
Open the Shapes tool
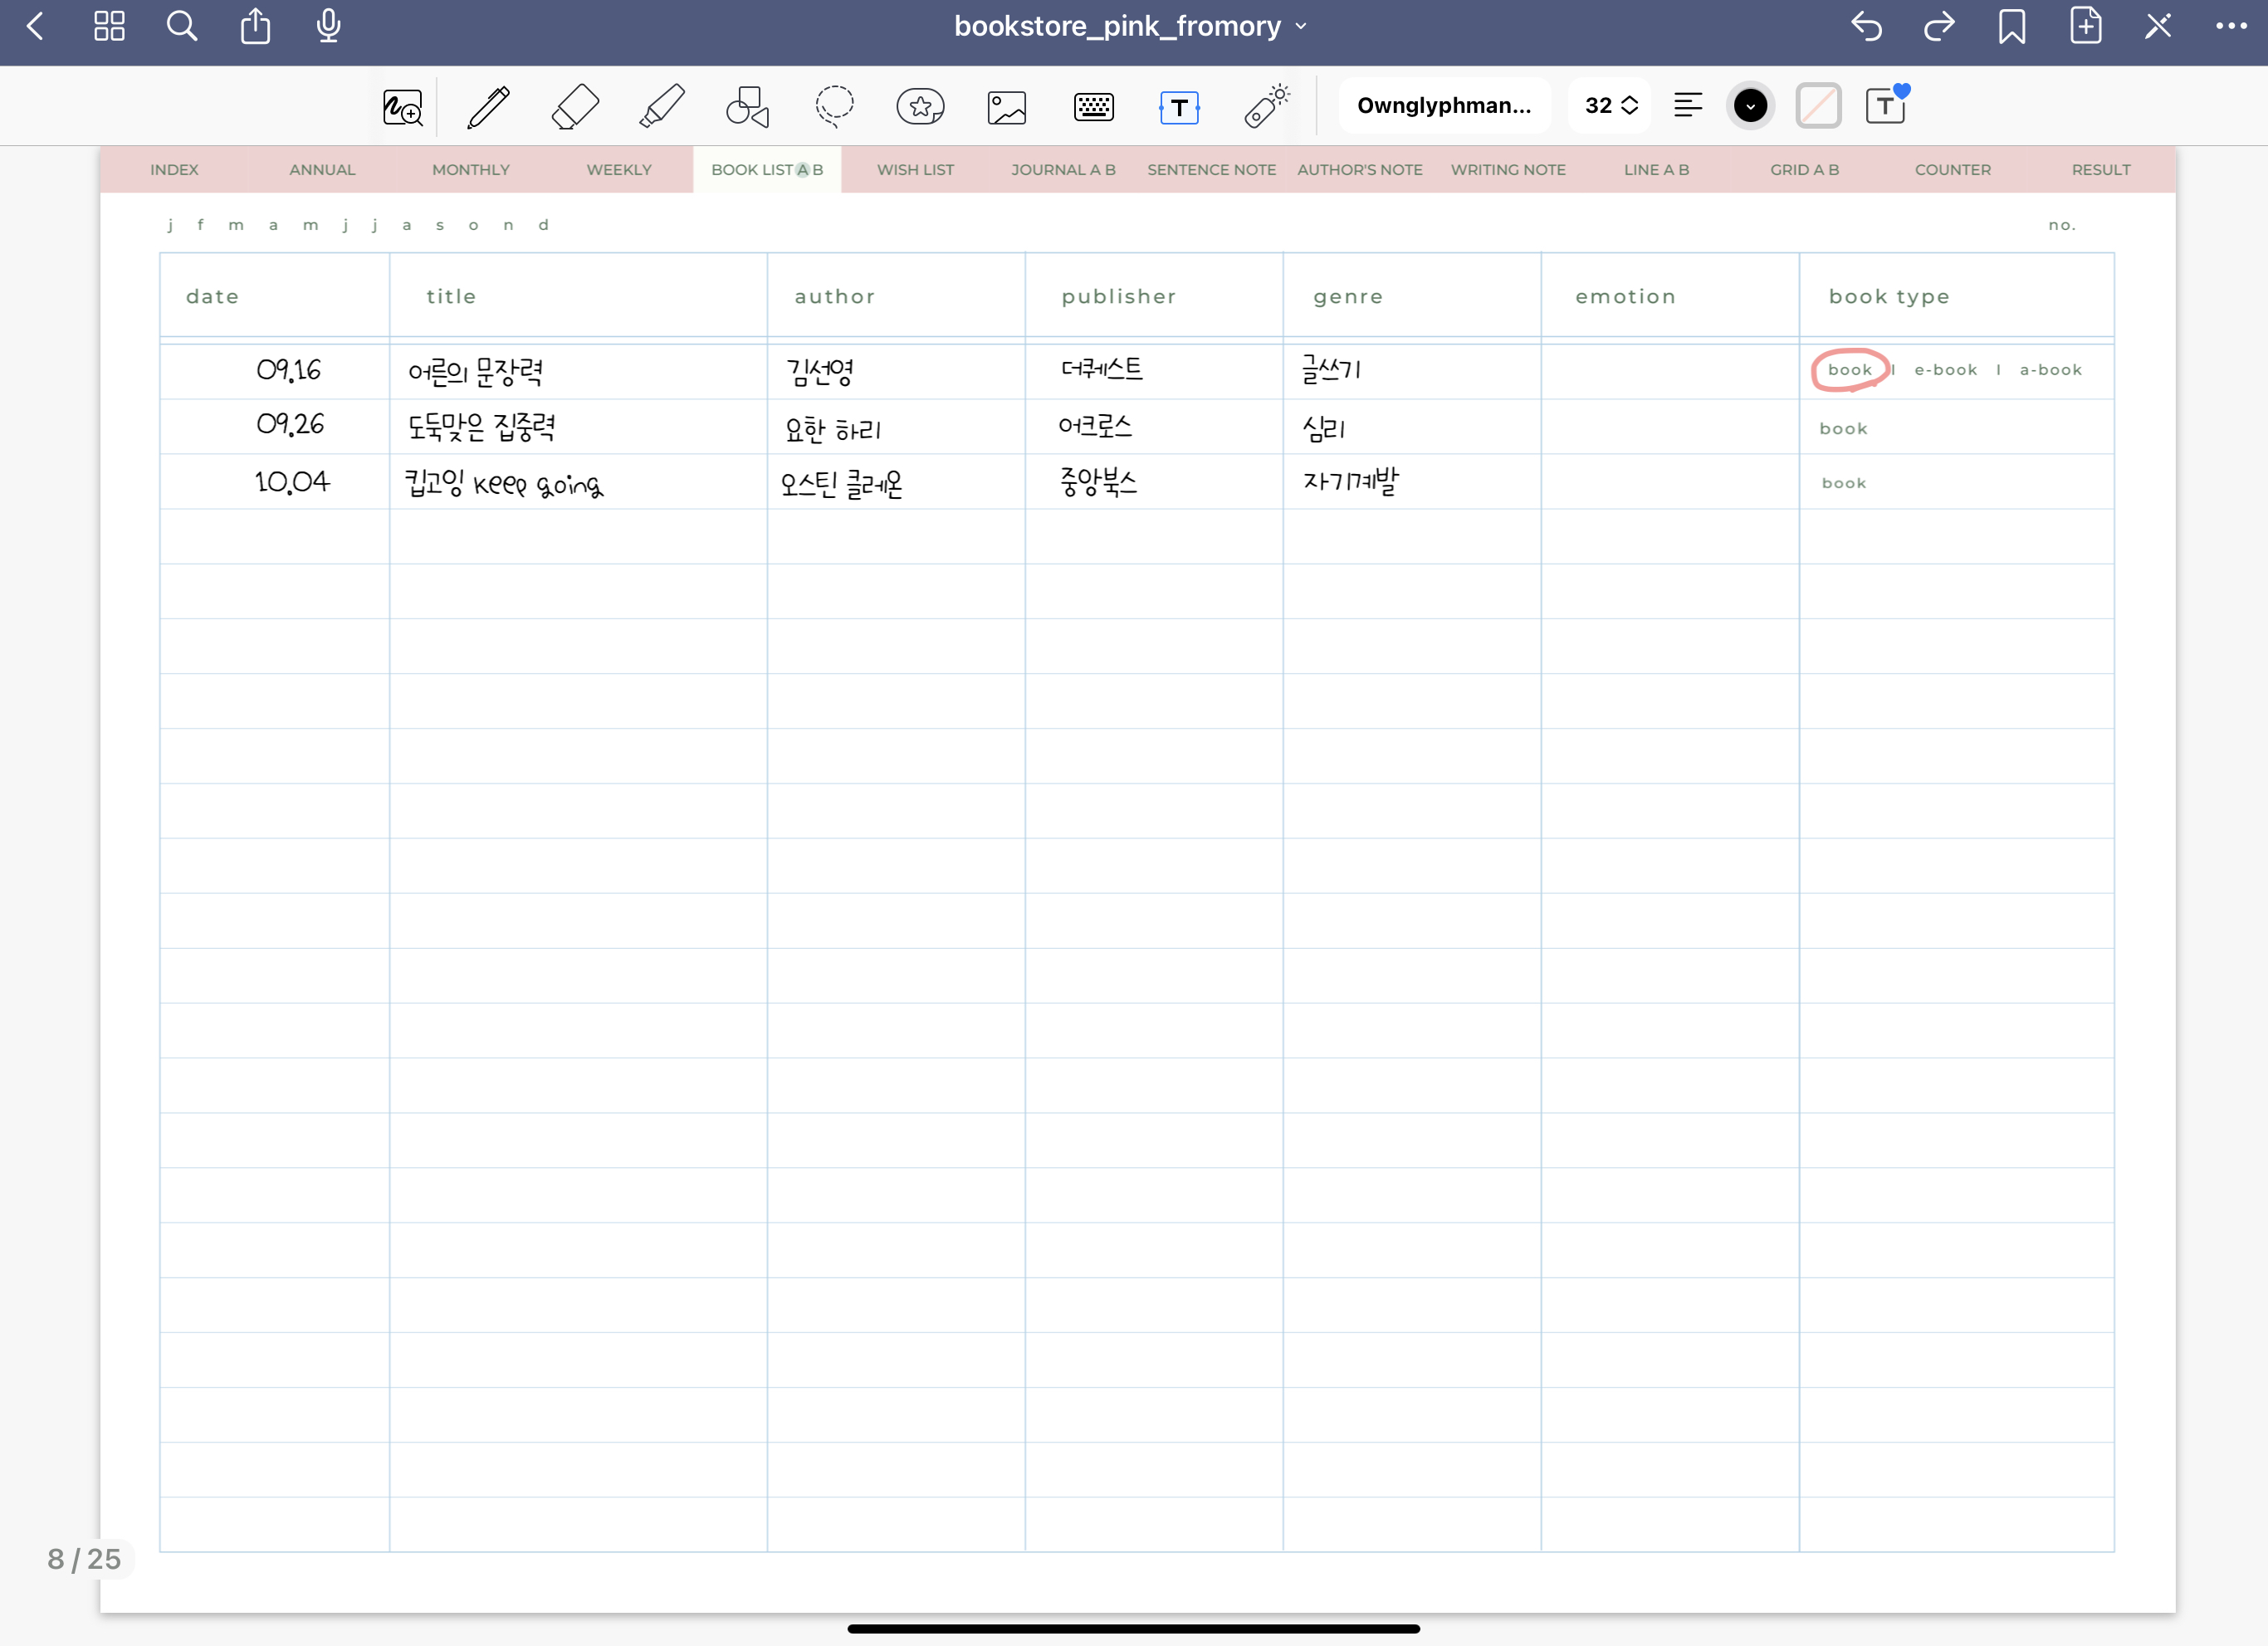coord(747,106)
